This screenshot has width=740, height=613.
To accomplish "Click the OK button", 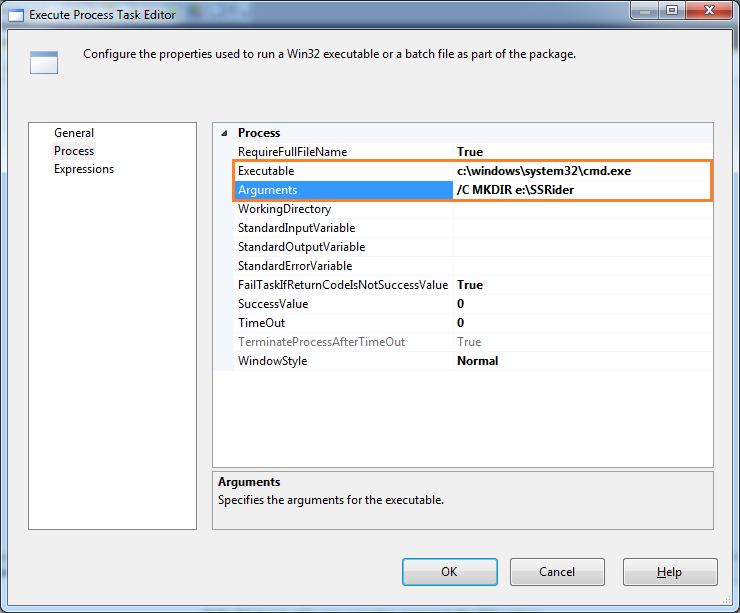I will [x=449, y=572].
